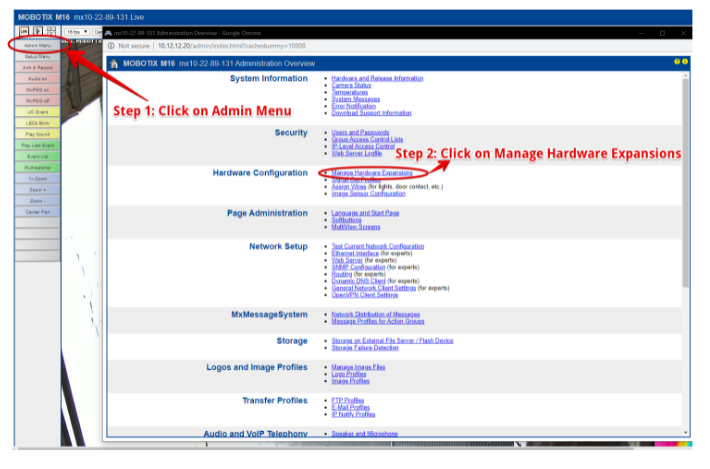Click the Admin Menu softbutton
Screen dimensions: 710x469
pos(38,45)
